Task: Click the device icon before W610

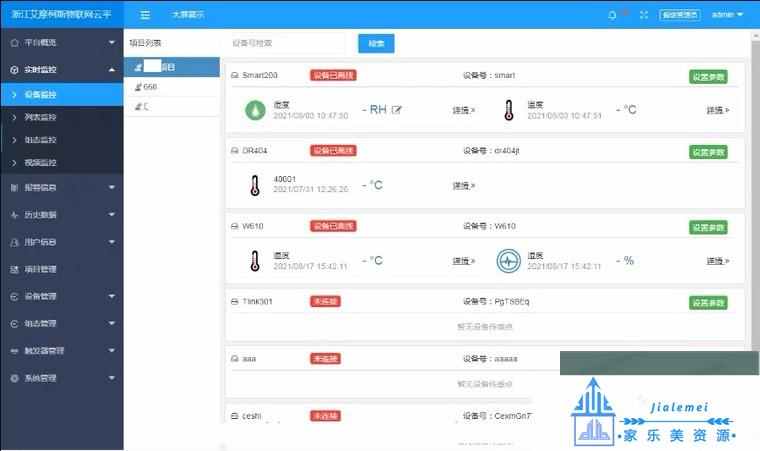Action: 235,226
